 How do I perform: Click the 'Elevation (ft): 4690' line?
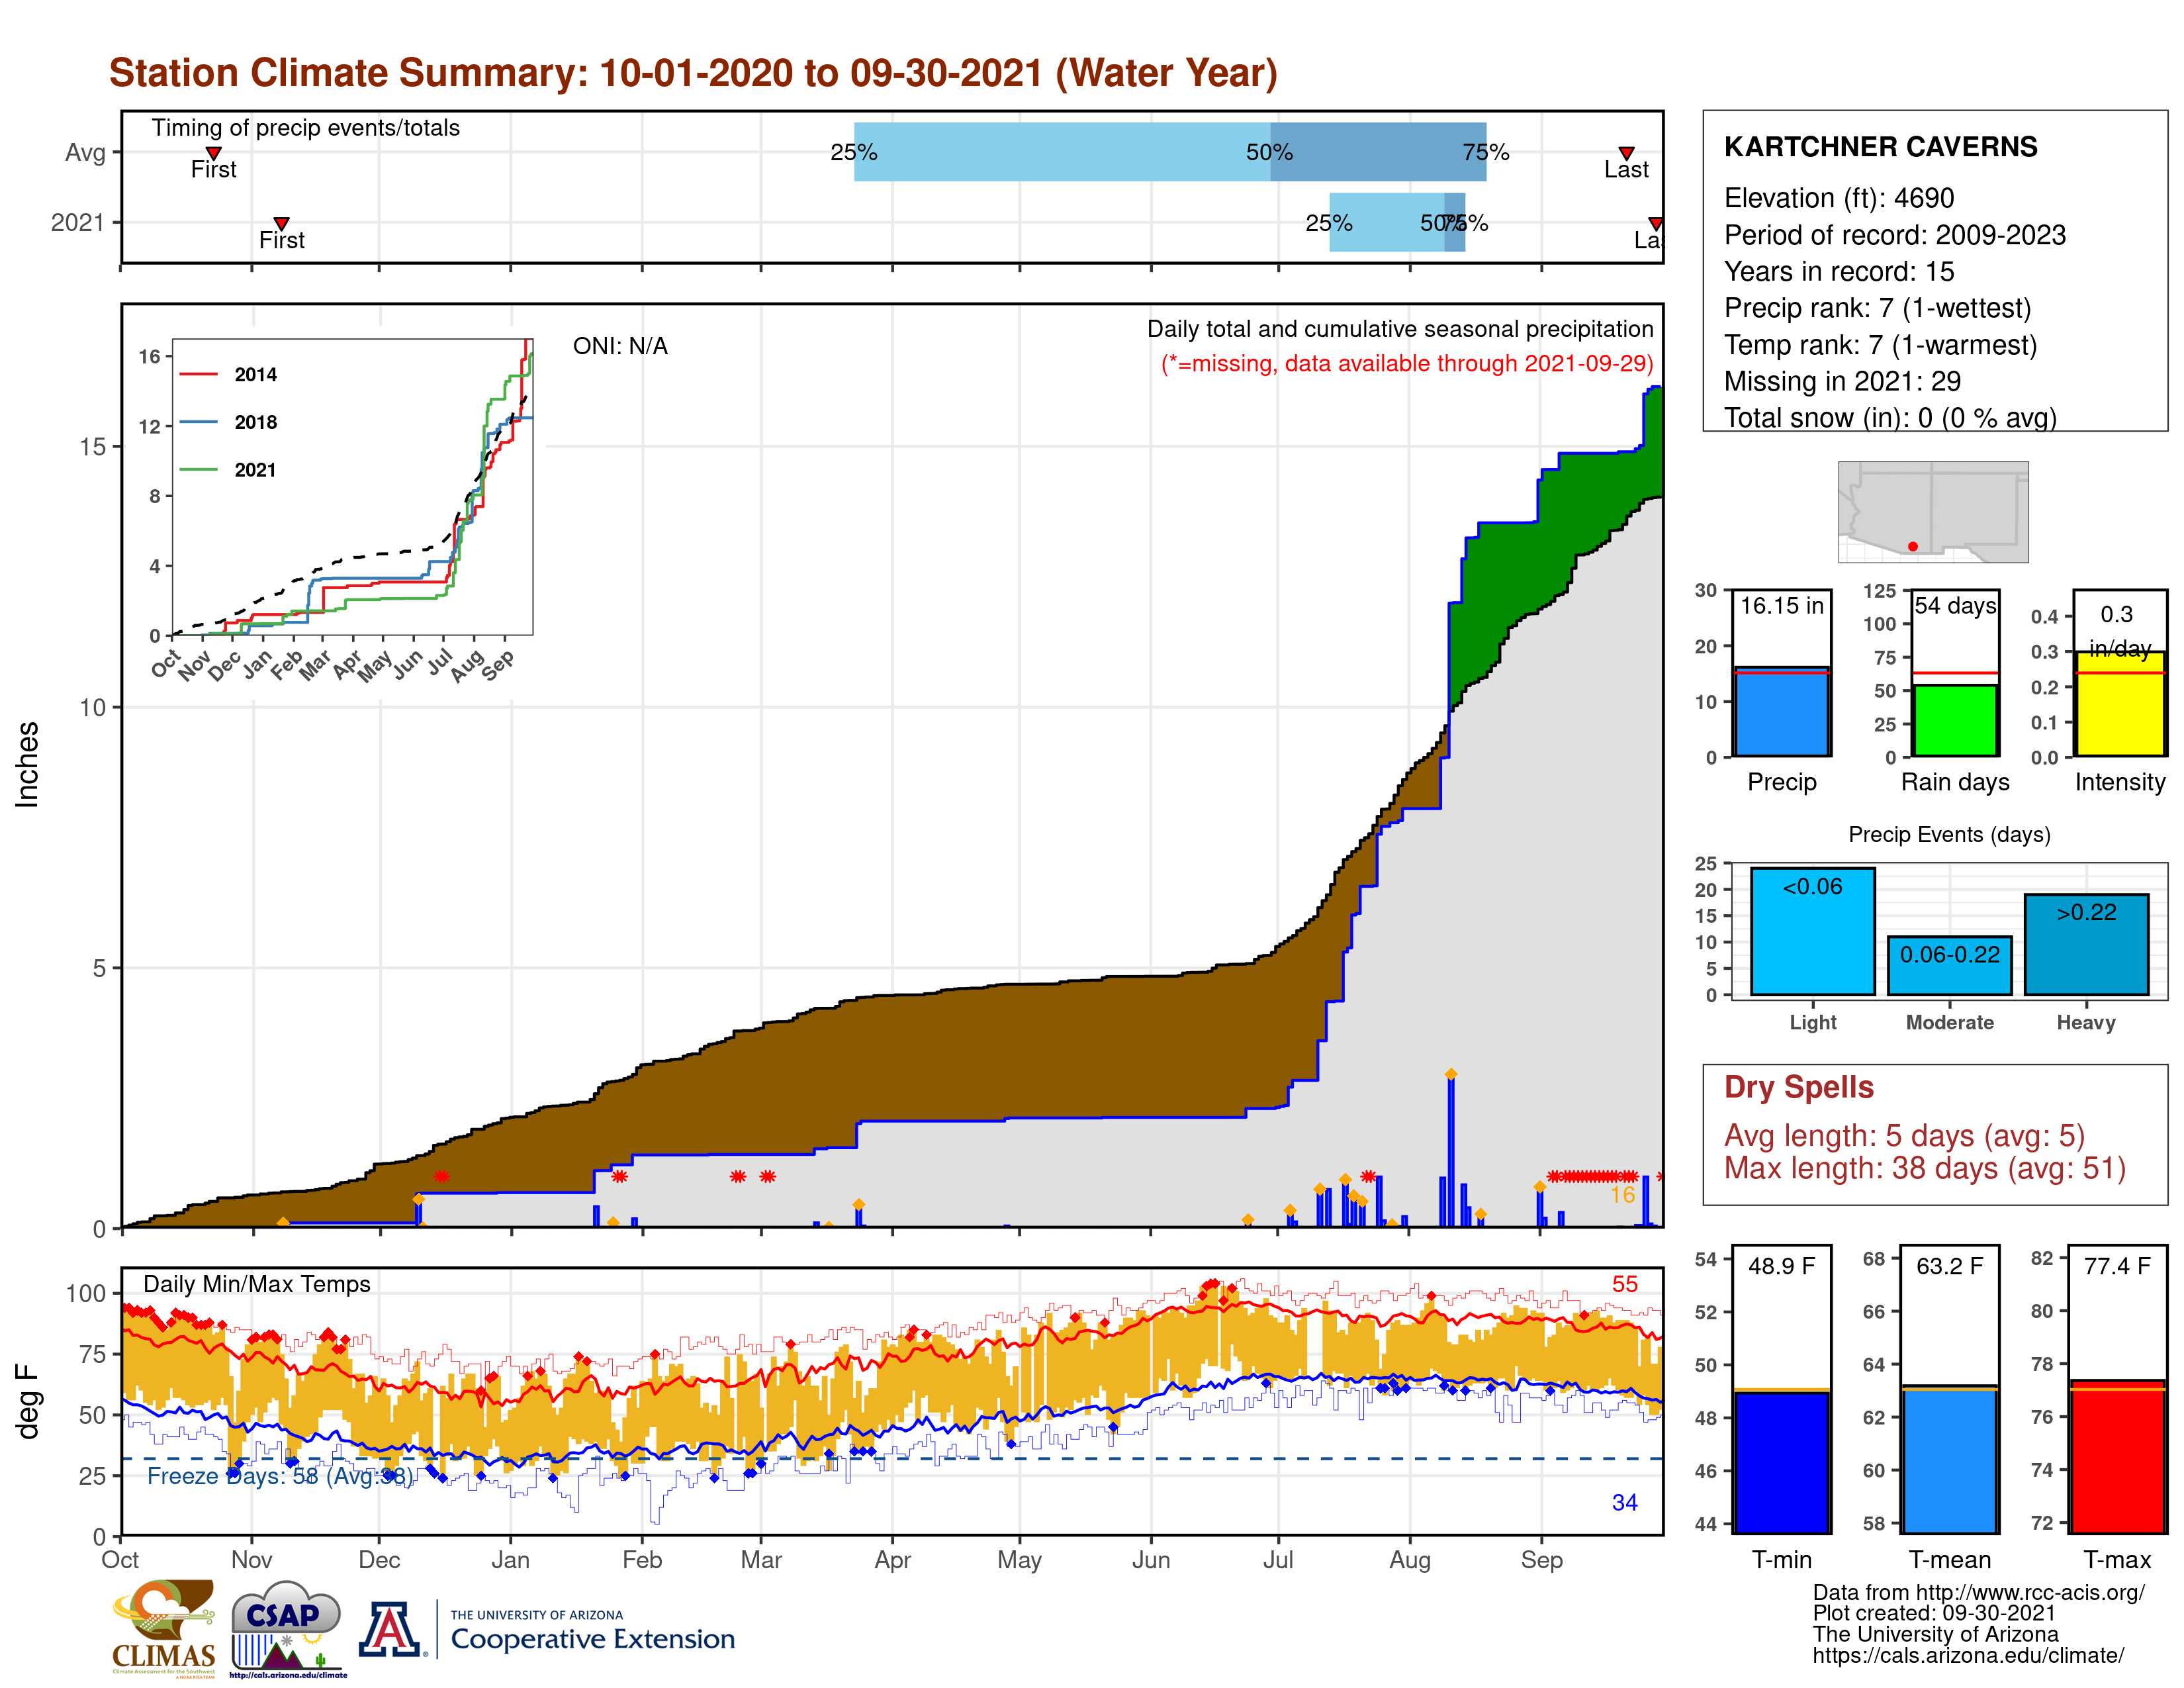point(1838,198)
